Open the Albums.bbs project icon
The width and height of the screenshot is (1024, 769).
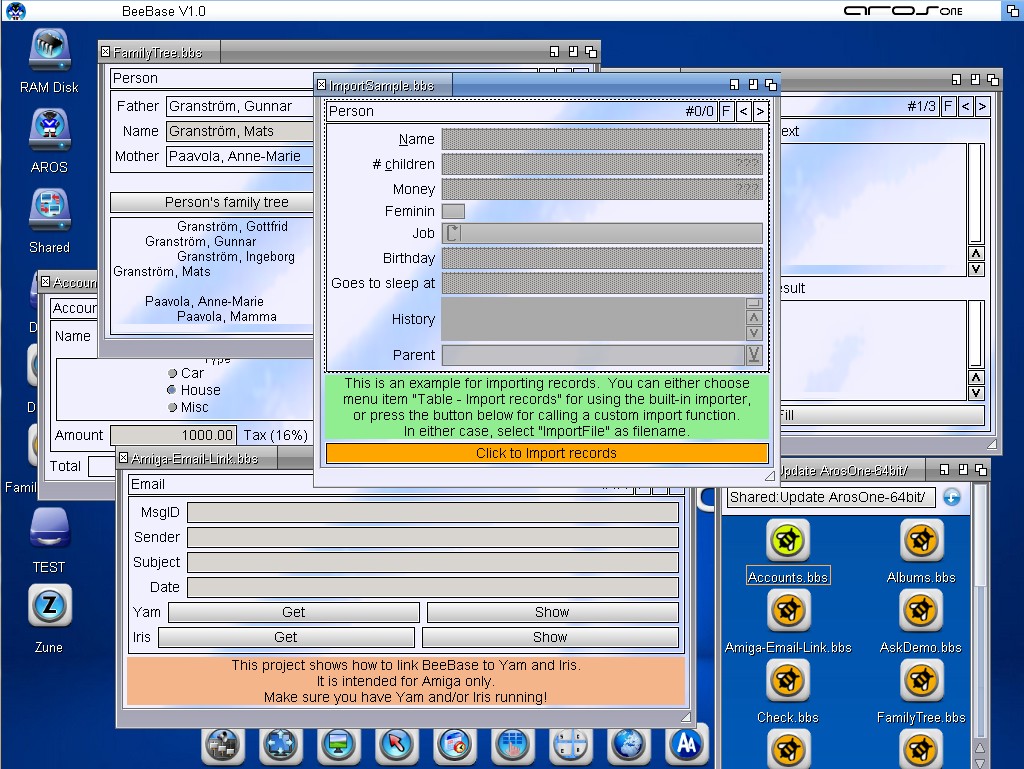920,541
